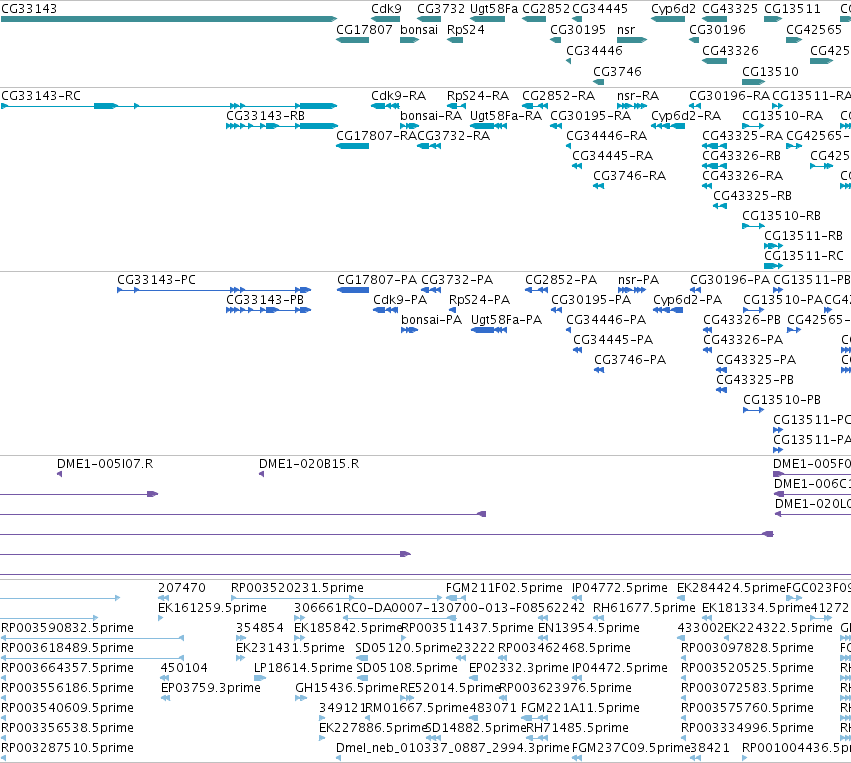Viewport: 851px width, 763px height.
Task: Select protein CG34446-PA
Action: pyautogui.click(x=606, y=320)
